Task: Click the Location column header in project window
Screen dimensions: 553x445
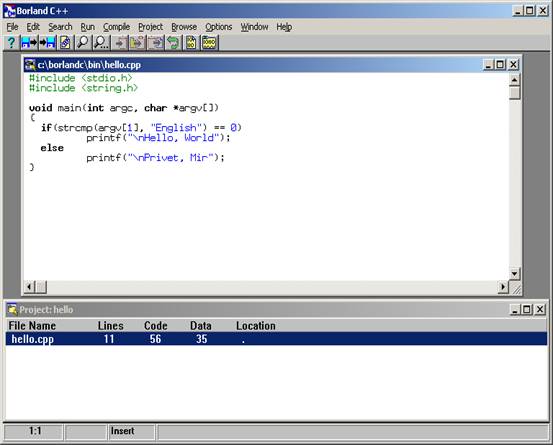Action: pos(256,325)
